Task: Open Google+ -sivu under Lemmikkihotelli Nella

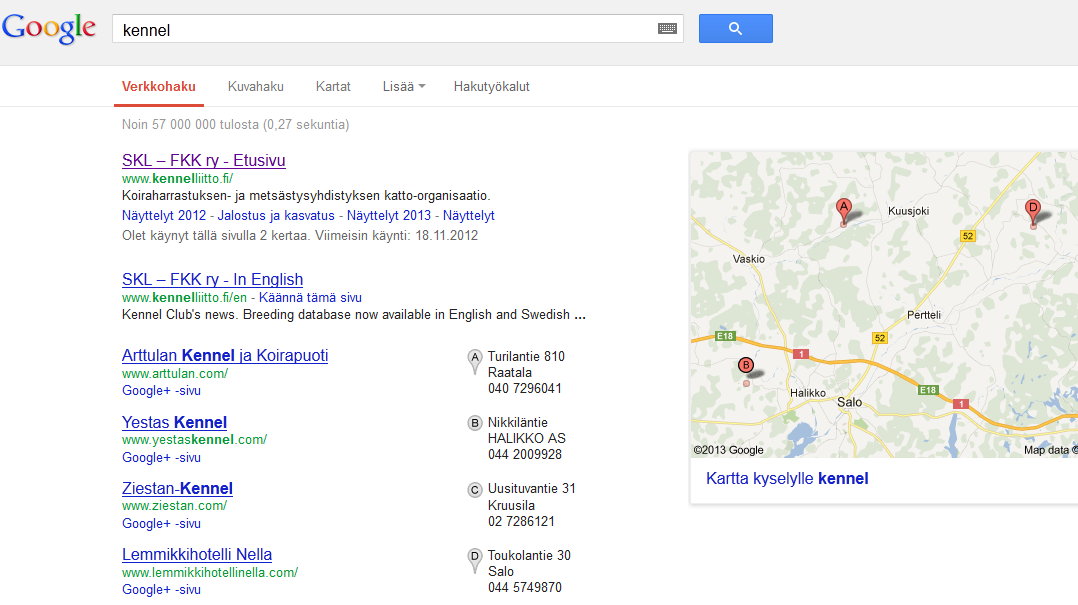Action: (x=162, y=590)
